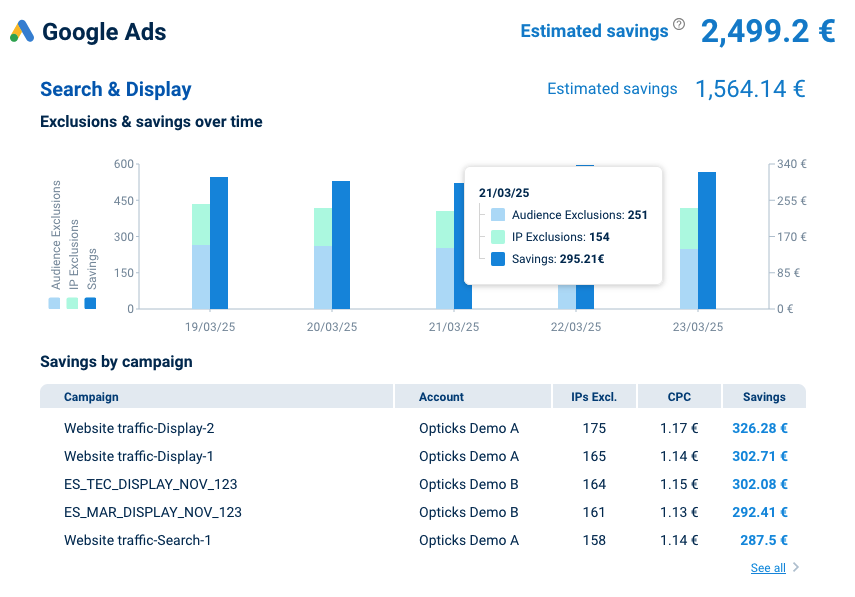Click the savings bar for 23/03/25
Image resolution: width=855 pixels, height=597 pixels.
pyautogui.click(x=707, y=240)
